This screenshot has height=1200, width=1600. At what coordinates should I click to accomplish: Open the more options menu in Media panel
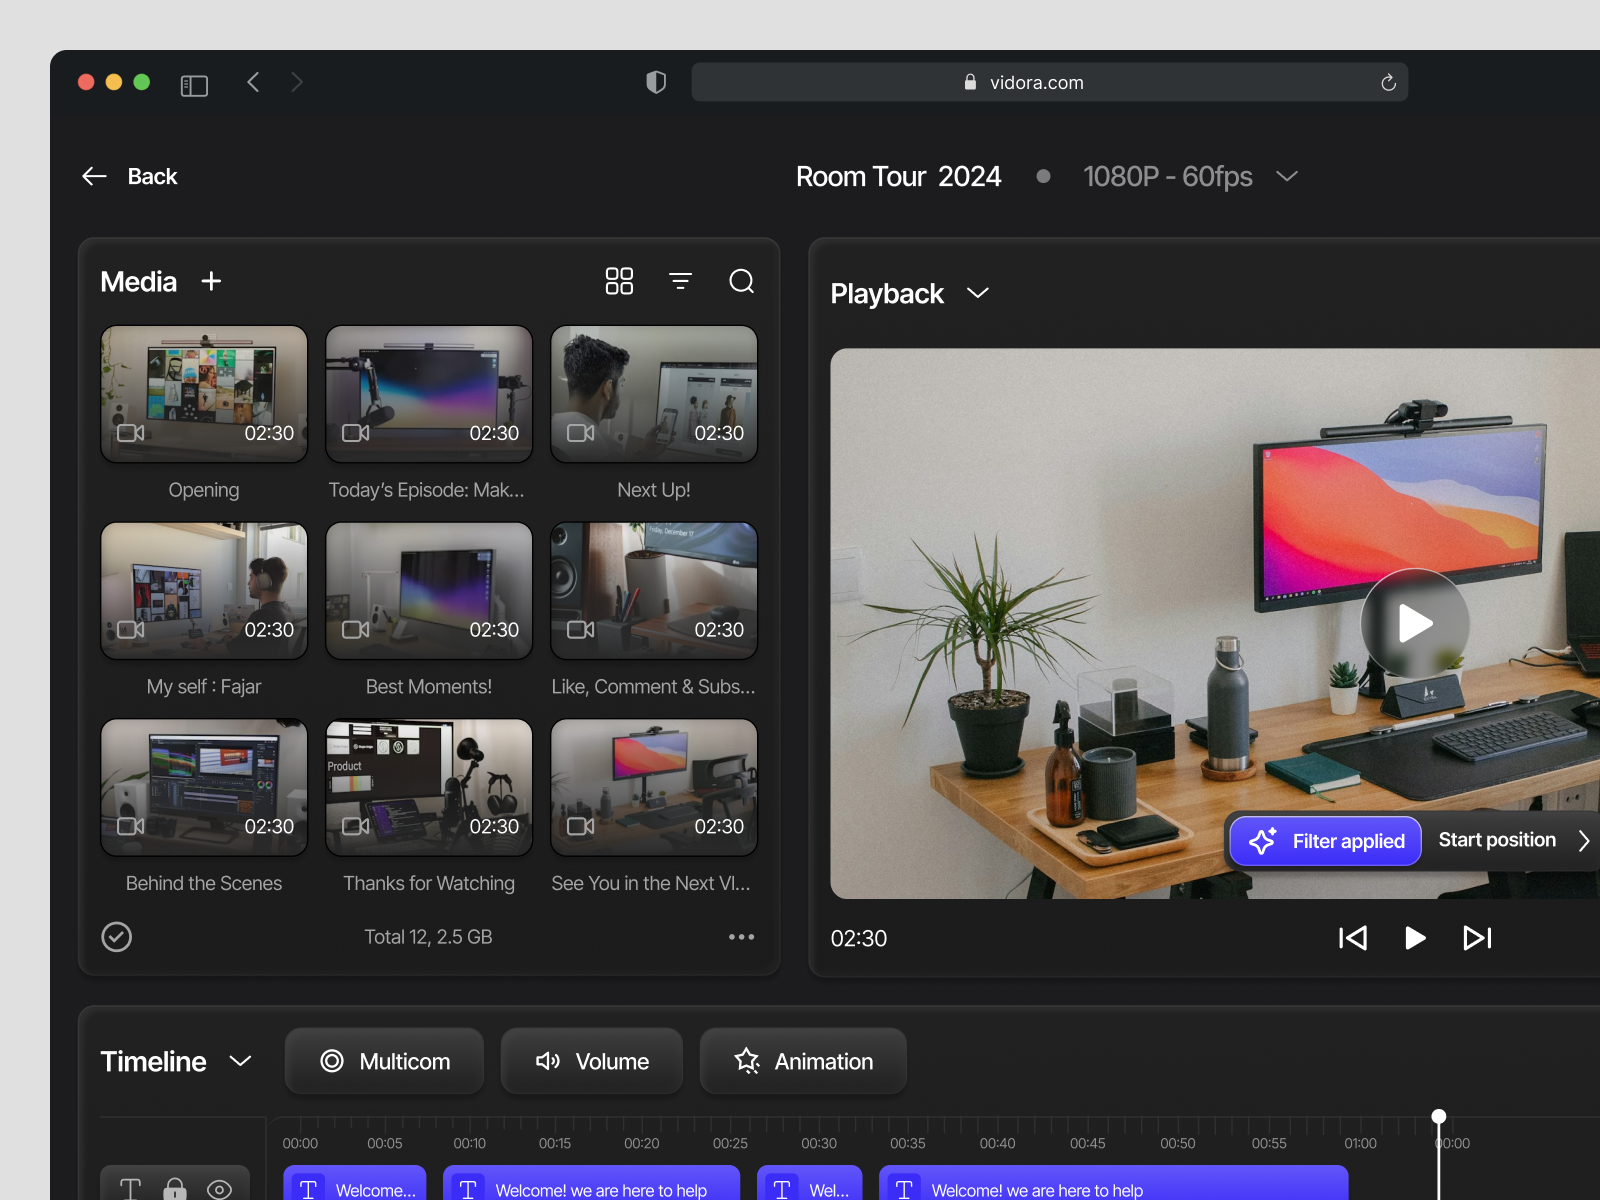coord(741,937)
